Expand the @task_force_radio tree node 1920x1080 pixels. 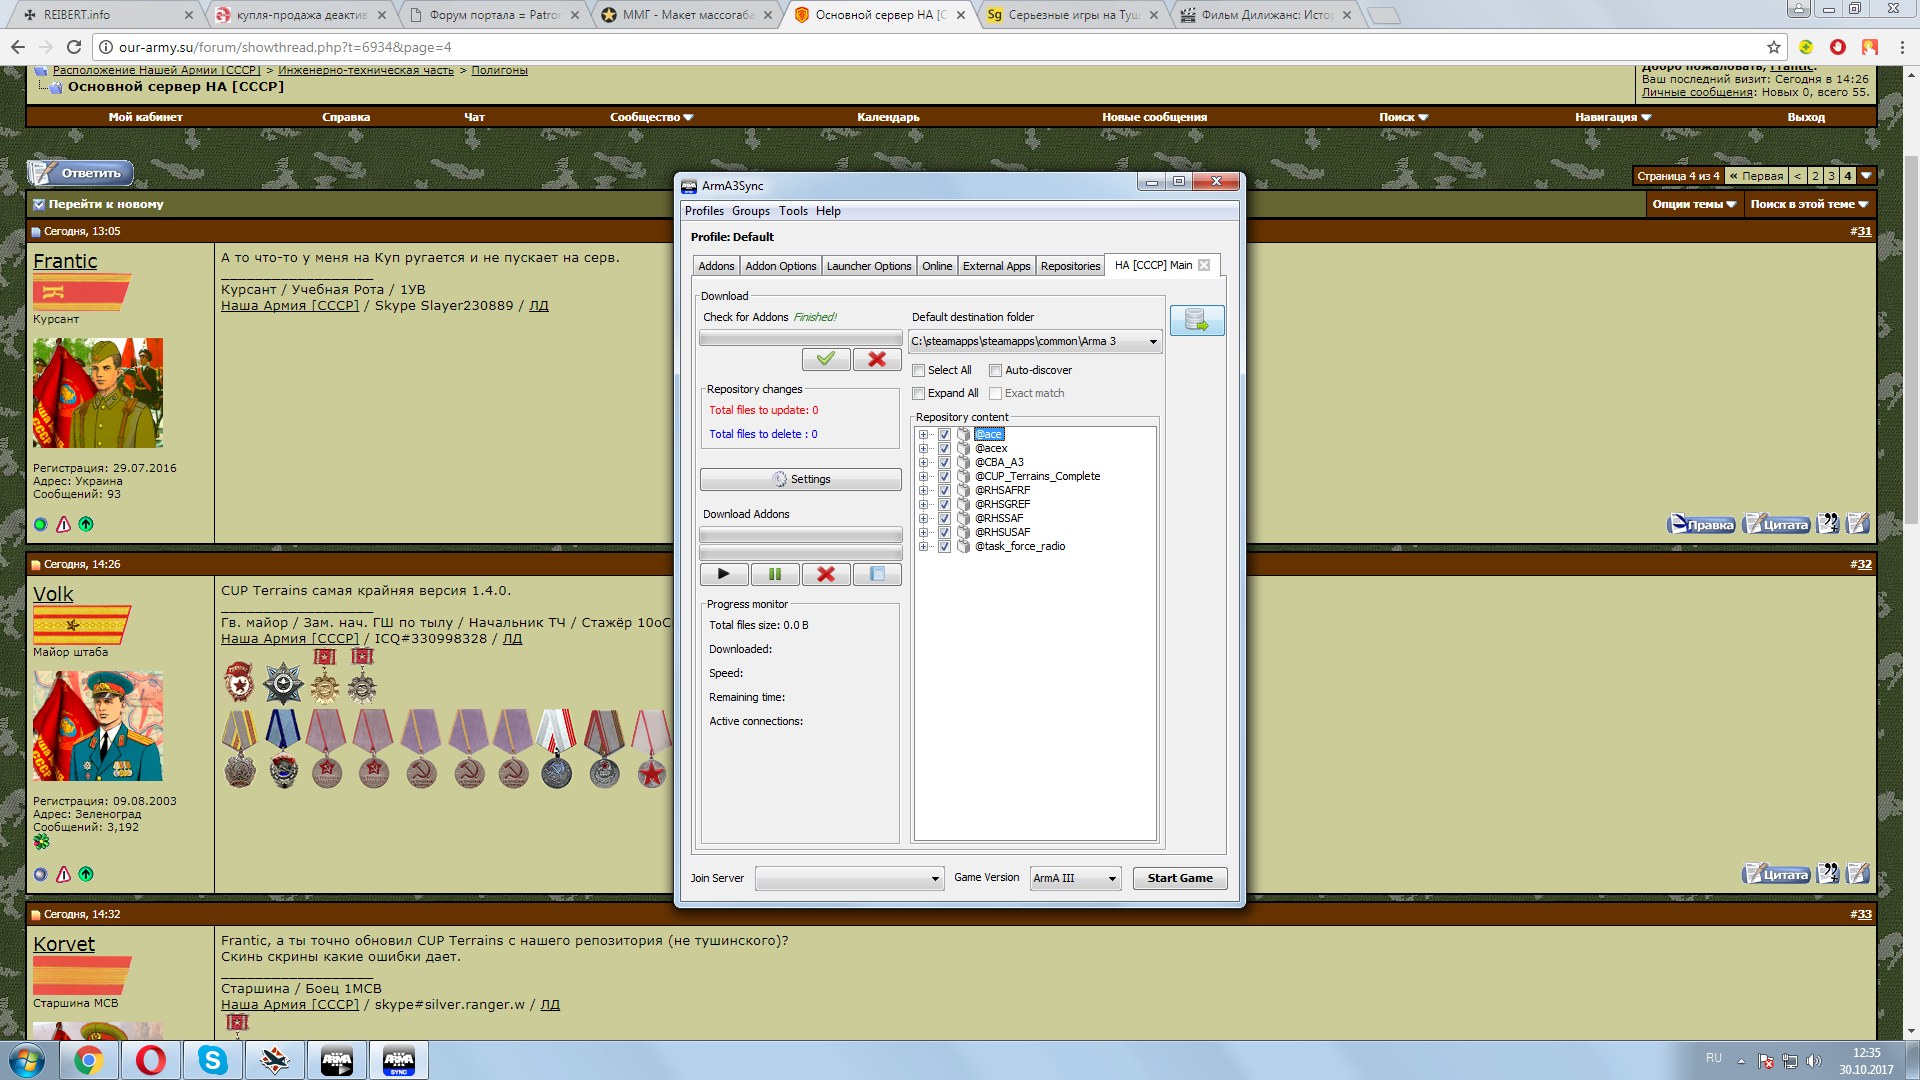[x=924, y=546]
